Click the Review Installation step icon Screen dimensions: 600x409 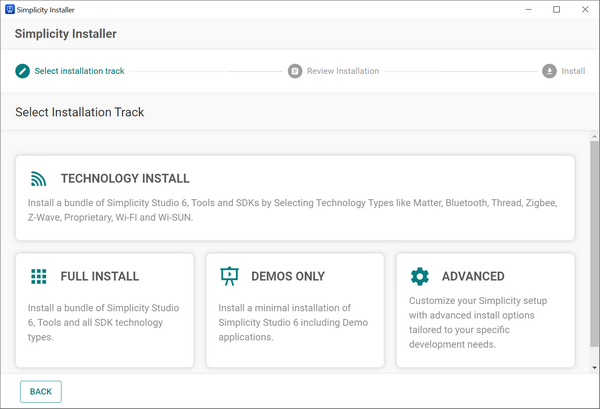click(295, 71)
